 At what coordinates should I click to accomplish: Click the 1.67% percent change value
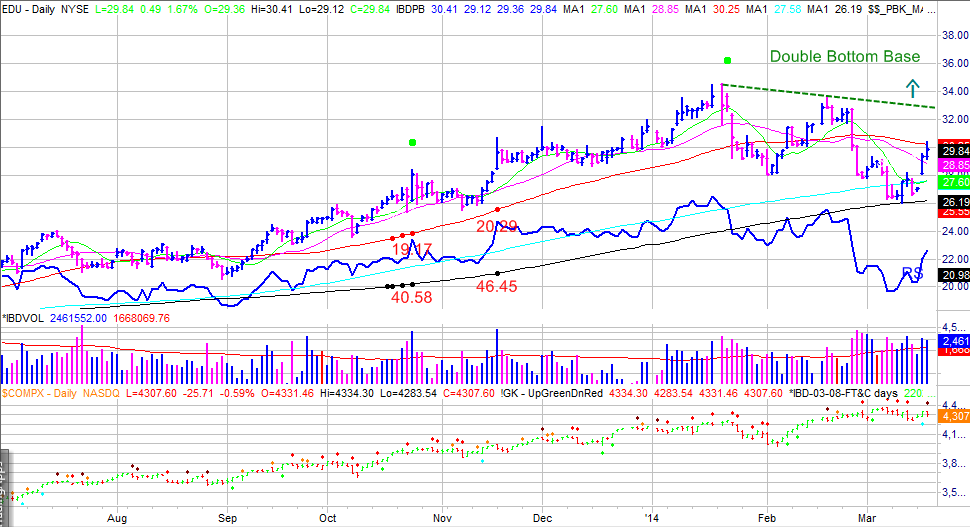click(179, 9)
